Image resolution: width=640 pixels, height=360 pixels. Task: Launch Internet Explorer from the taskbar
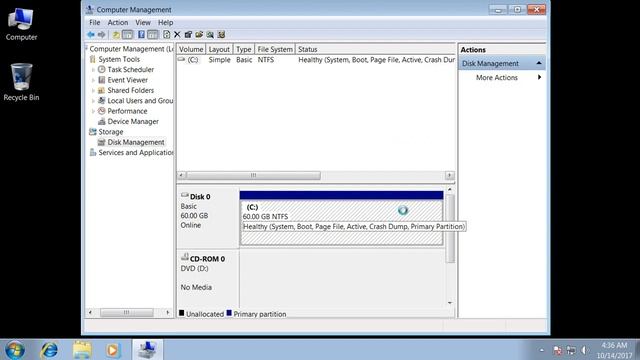point(49,350)
